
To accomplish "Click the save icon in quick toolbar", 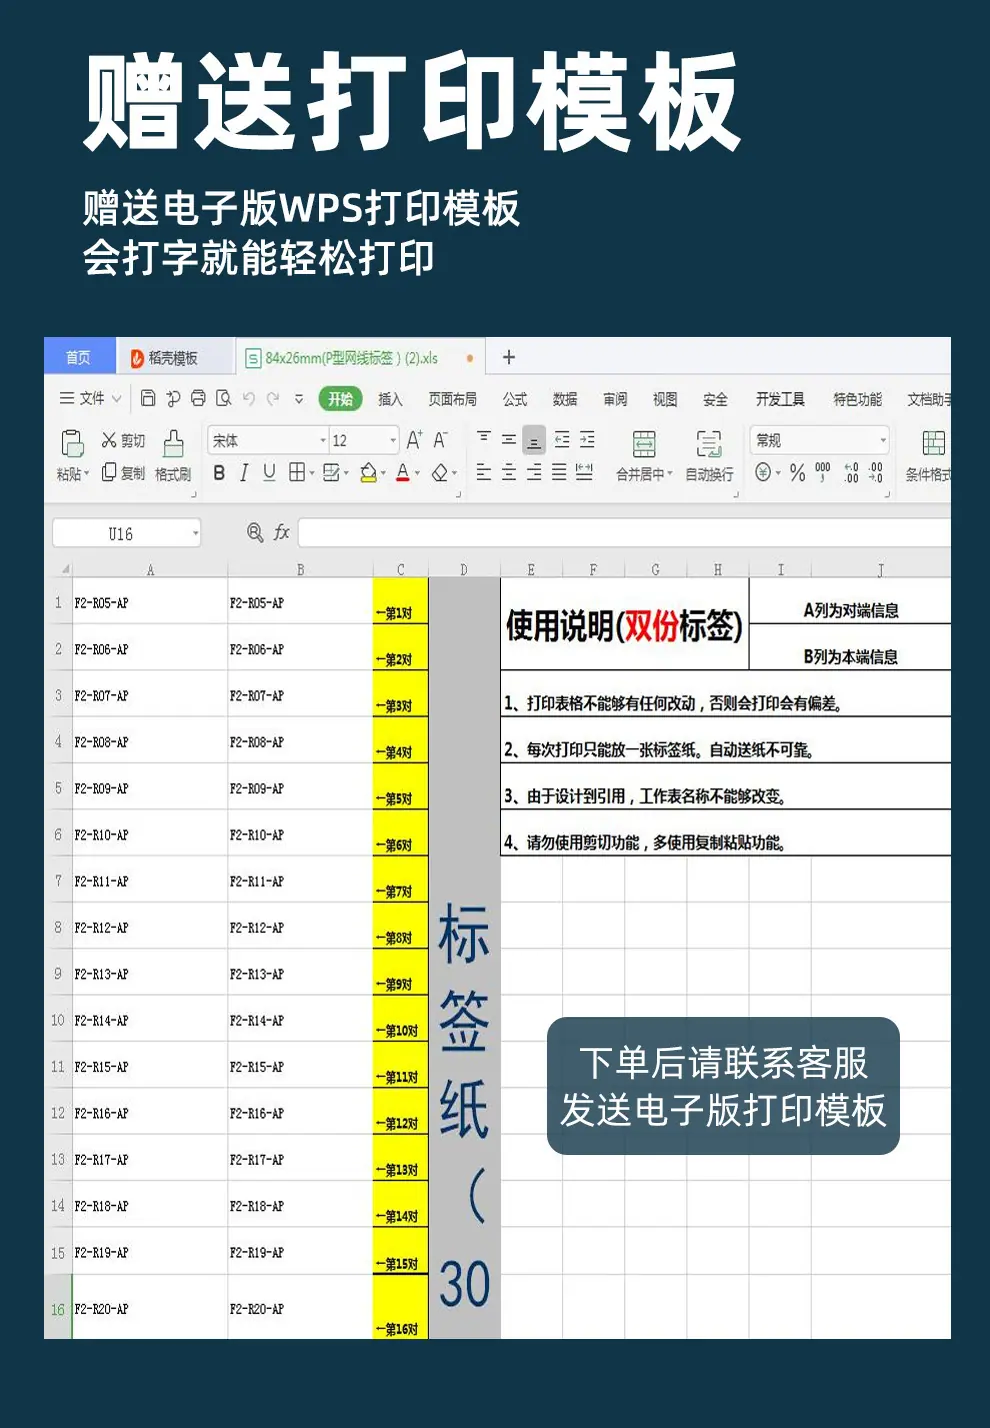I will click(148, 398).
